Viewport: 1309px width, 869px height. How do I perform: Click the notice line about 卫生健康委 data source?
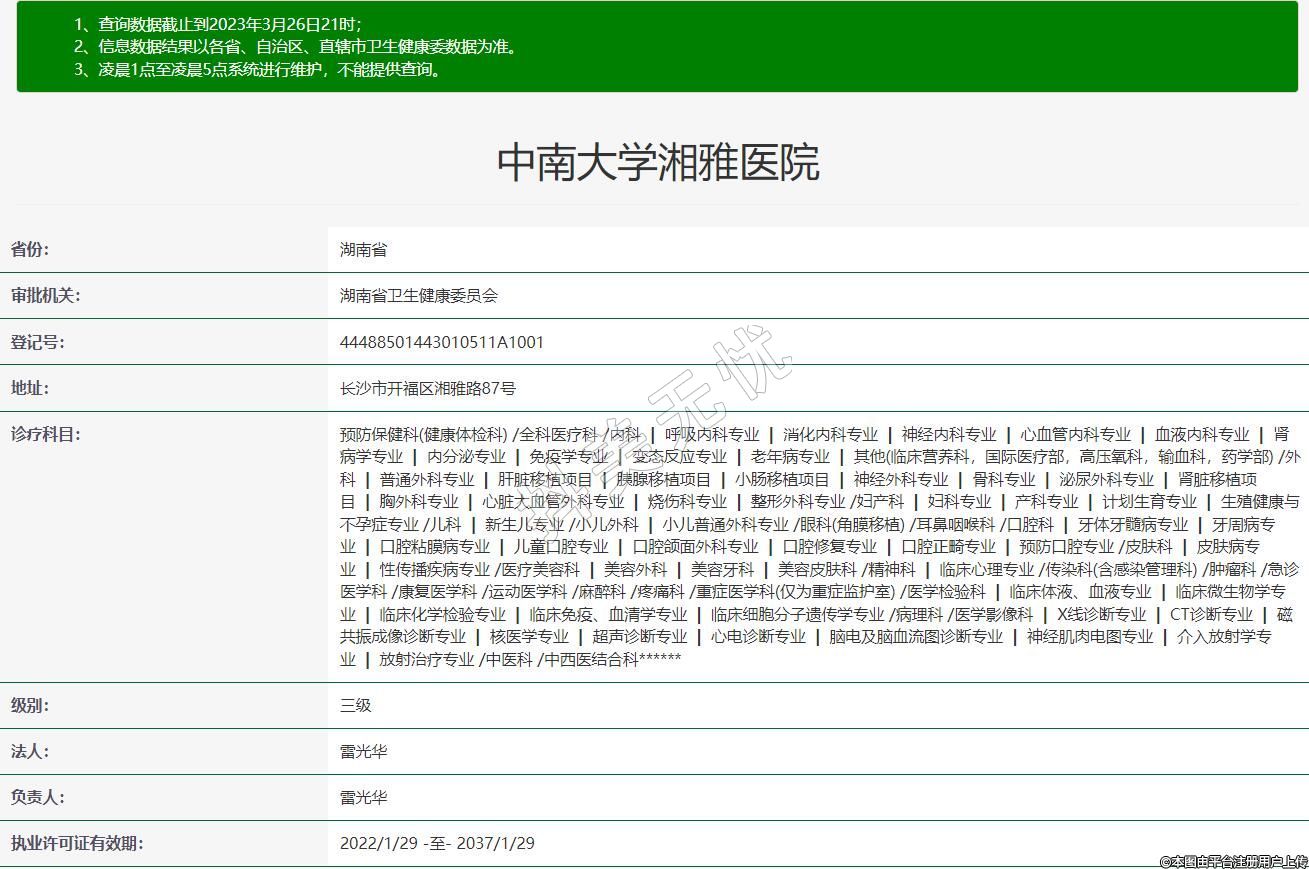295,47
